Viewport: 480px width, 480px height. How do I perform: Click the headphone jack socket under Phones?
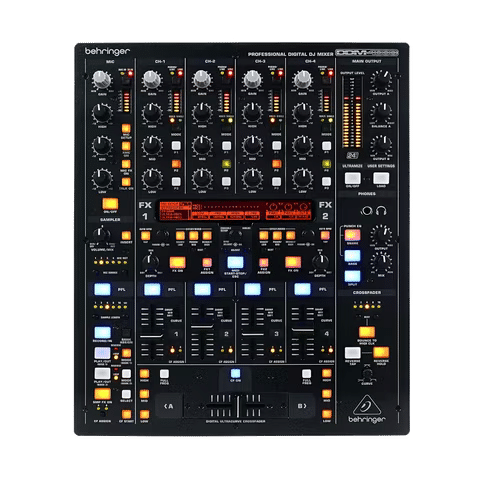pyautogui.click(x=367, y=211)
